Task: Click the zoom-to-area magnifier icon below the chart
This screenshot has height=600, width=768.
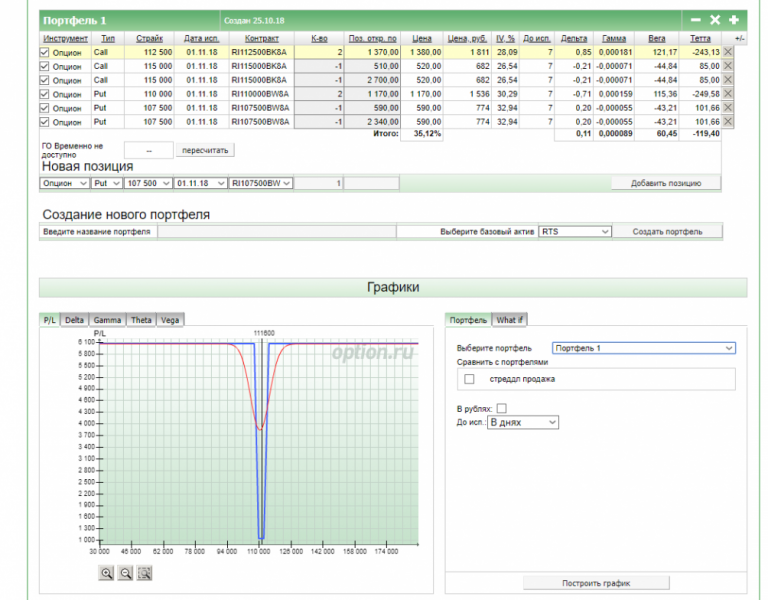Action: (145, 573)
